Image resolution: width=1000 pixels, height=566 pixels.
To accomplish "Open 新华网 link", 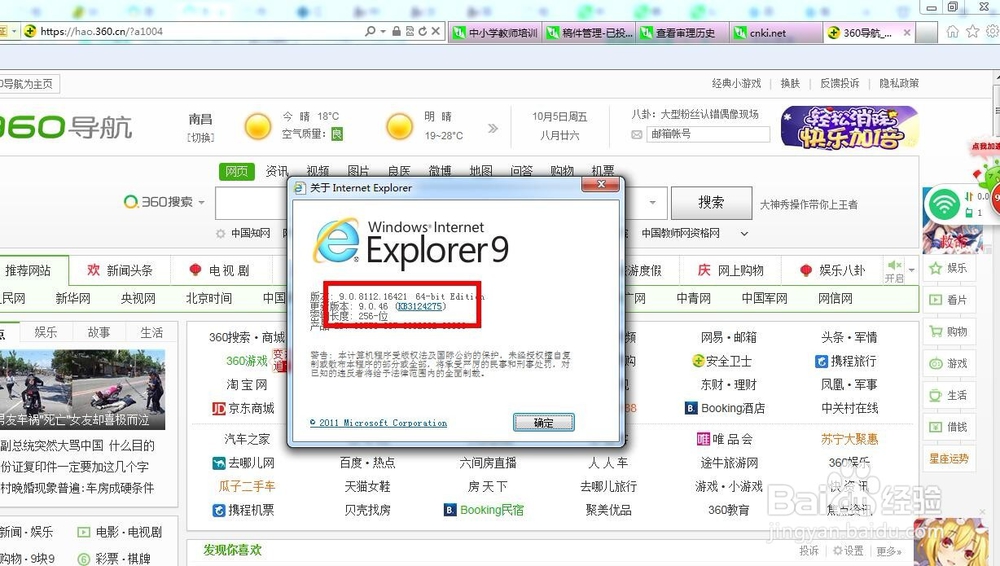I will pos(73,298).
